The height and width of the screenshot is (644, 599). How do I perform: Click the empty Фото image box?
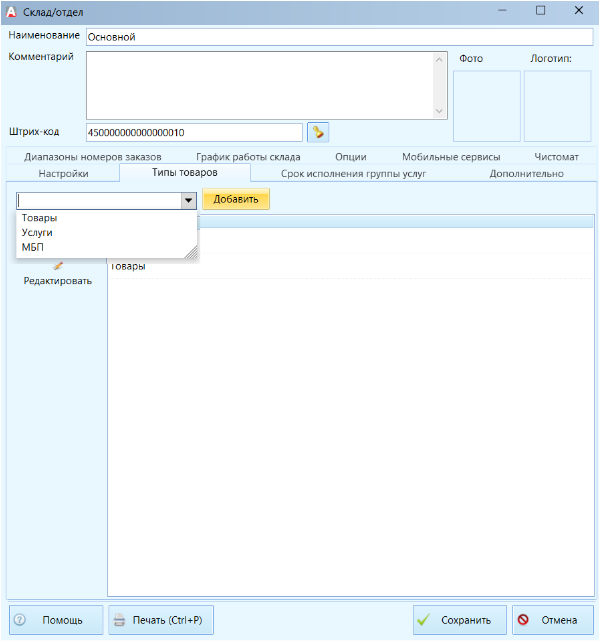pyautogui.click(x=487, y=106)
